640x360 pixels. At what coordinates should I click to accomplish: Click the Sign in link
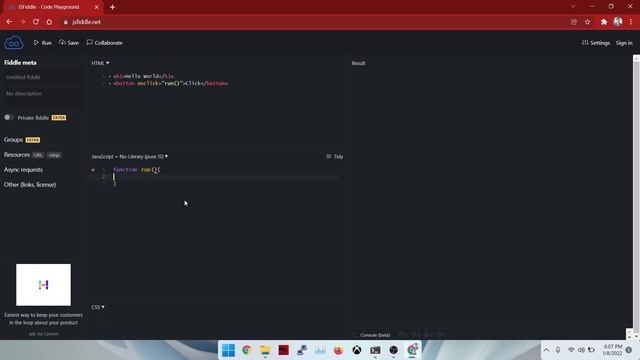tap(624, 43)
